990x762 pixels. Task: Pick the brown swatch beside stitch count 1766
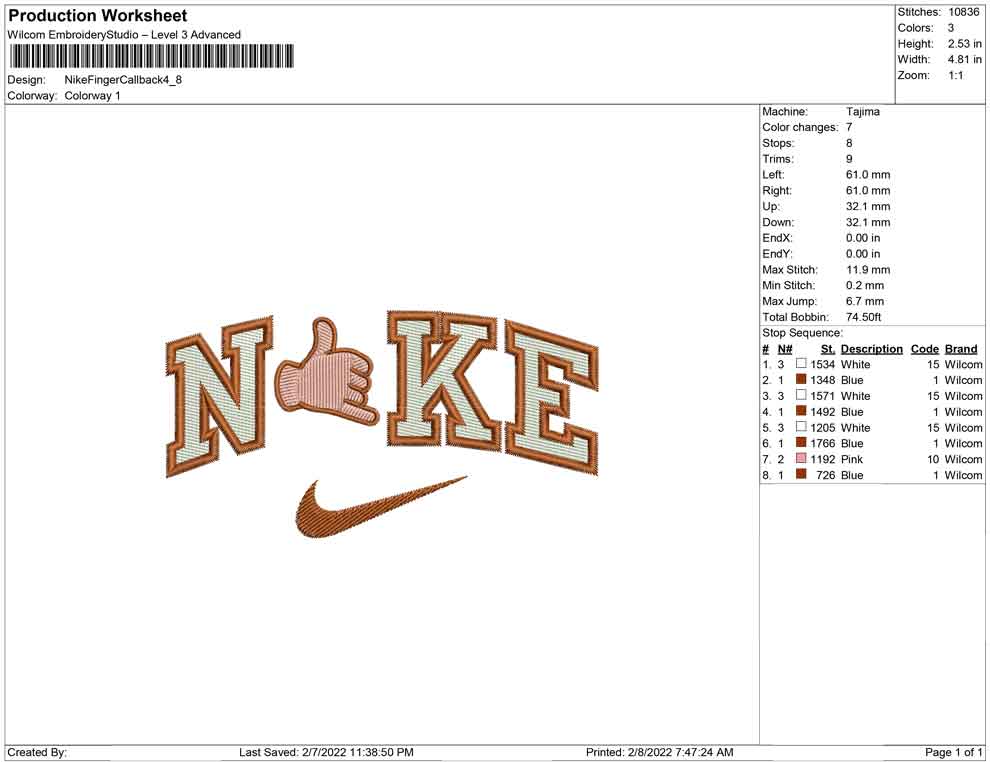click(801, 443)
